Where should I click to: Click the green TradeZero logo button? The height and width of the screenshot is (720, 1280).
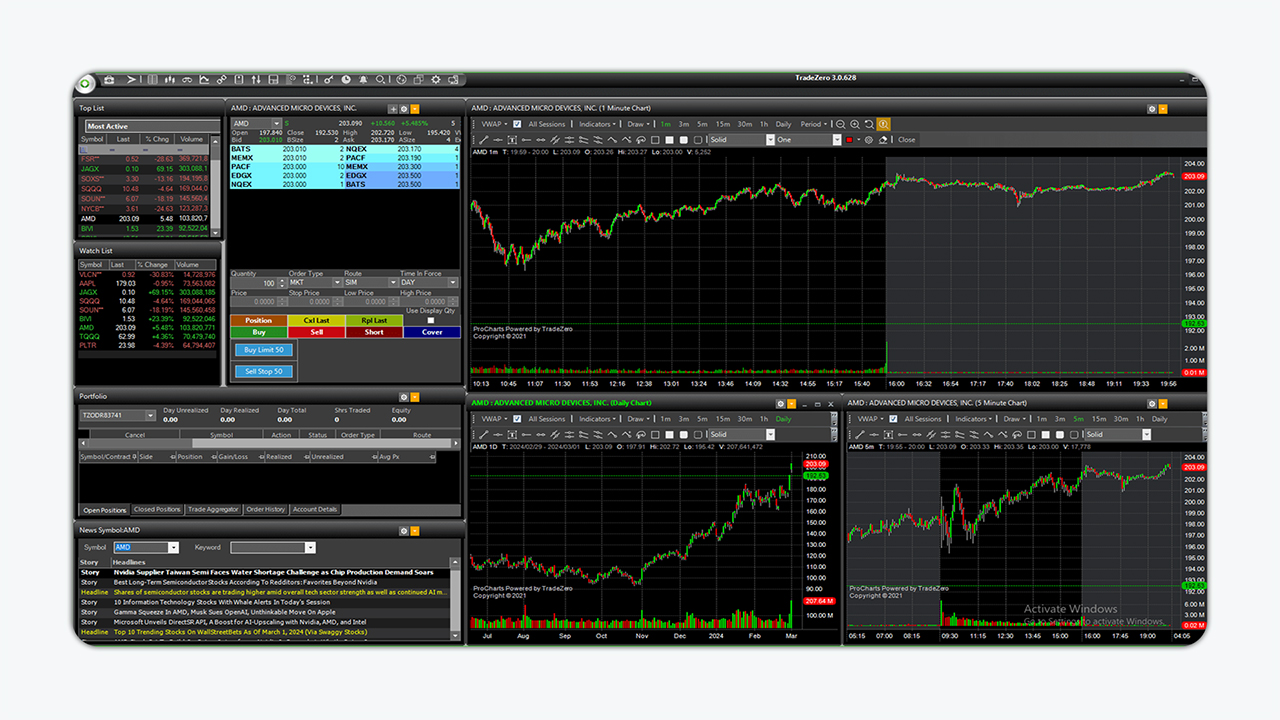(x=84, y=82)
